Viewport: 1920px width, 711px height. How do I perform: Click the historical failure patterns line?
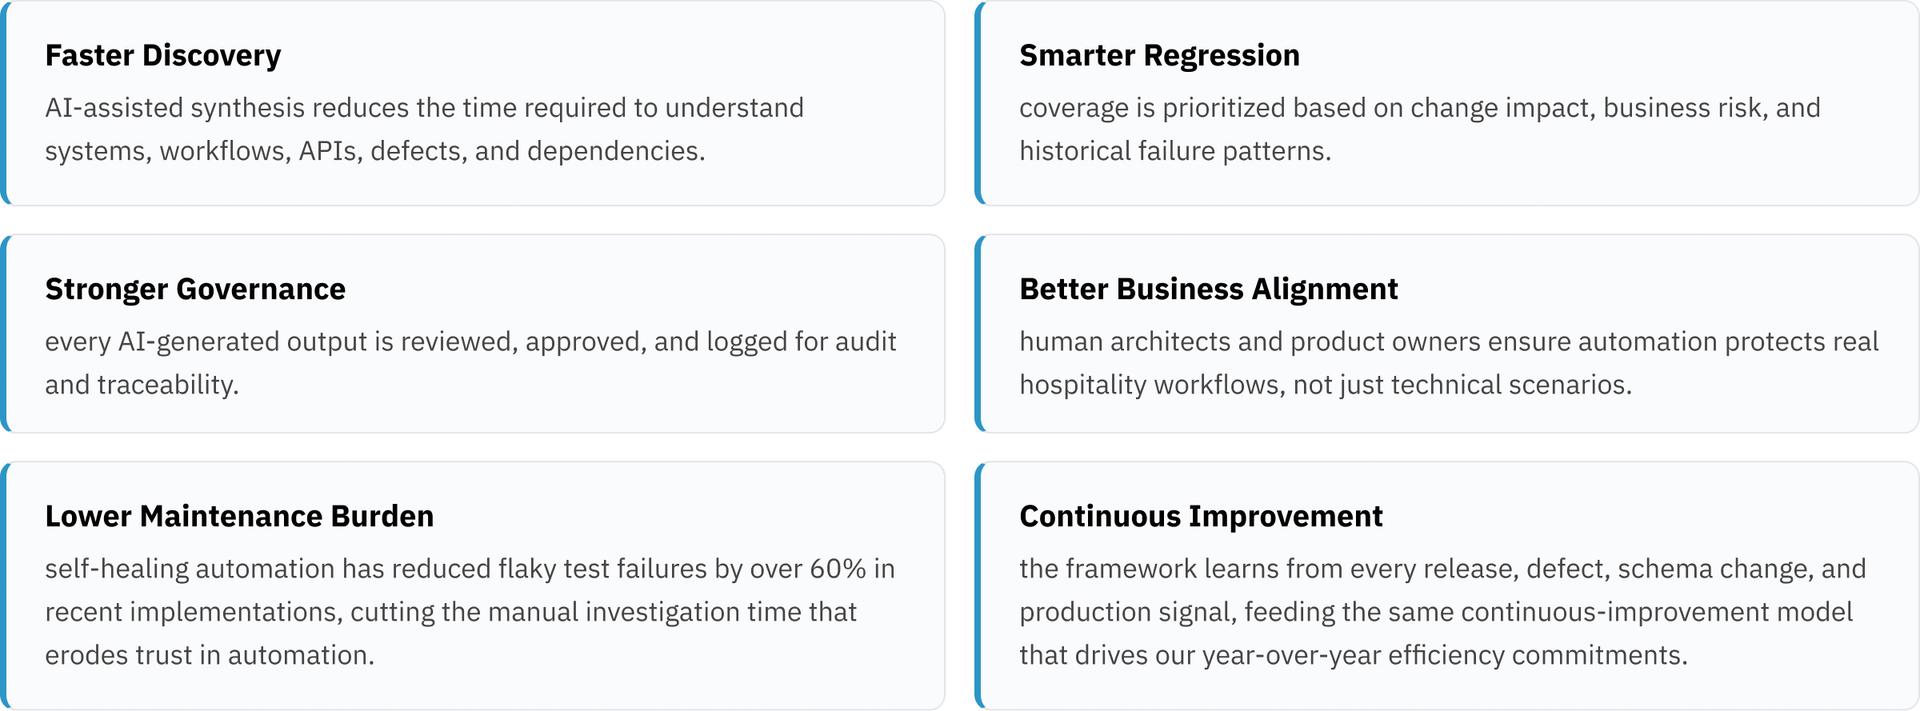point(1175,151)
